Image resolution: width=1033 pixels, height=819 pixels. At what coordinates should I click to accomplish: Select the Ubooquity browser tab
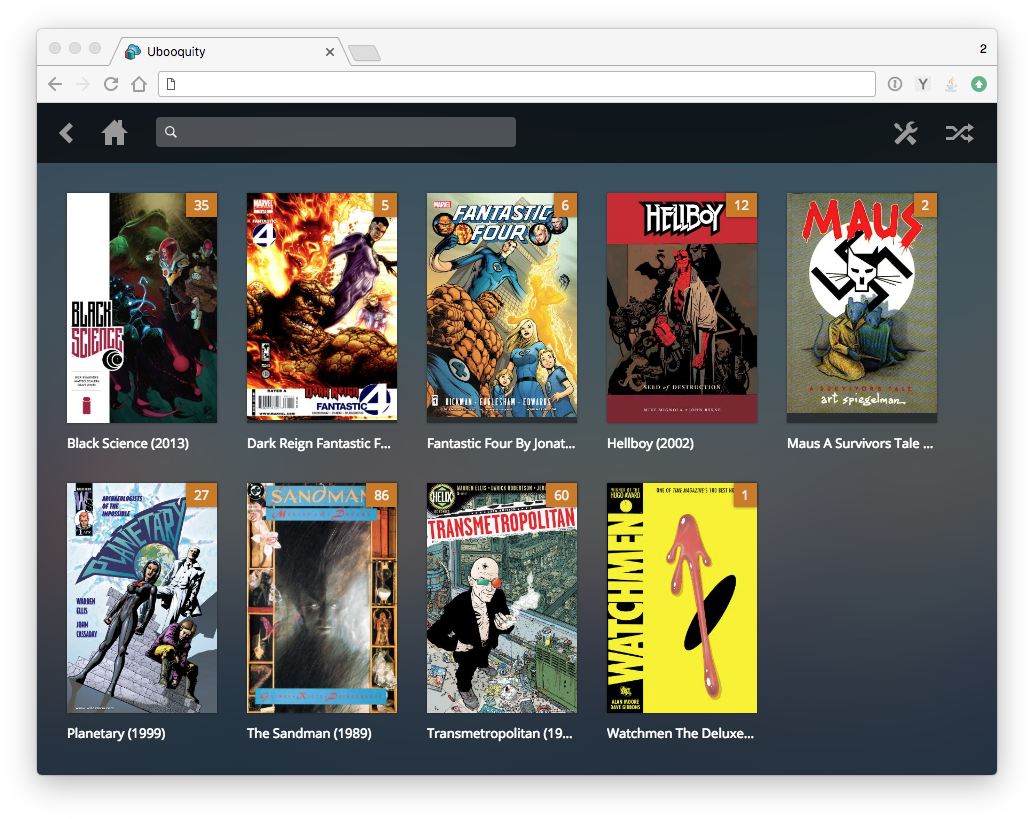coord(231,51)
